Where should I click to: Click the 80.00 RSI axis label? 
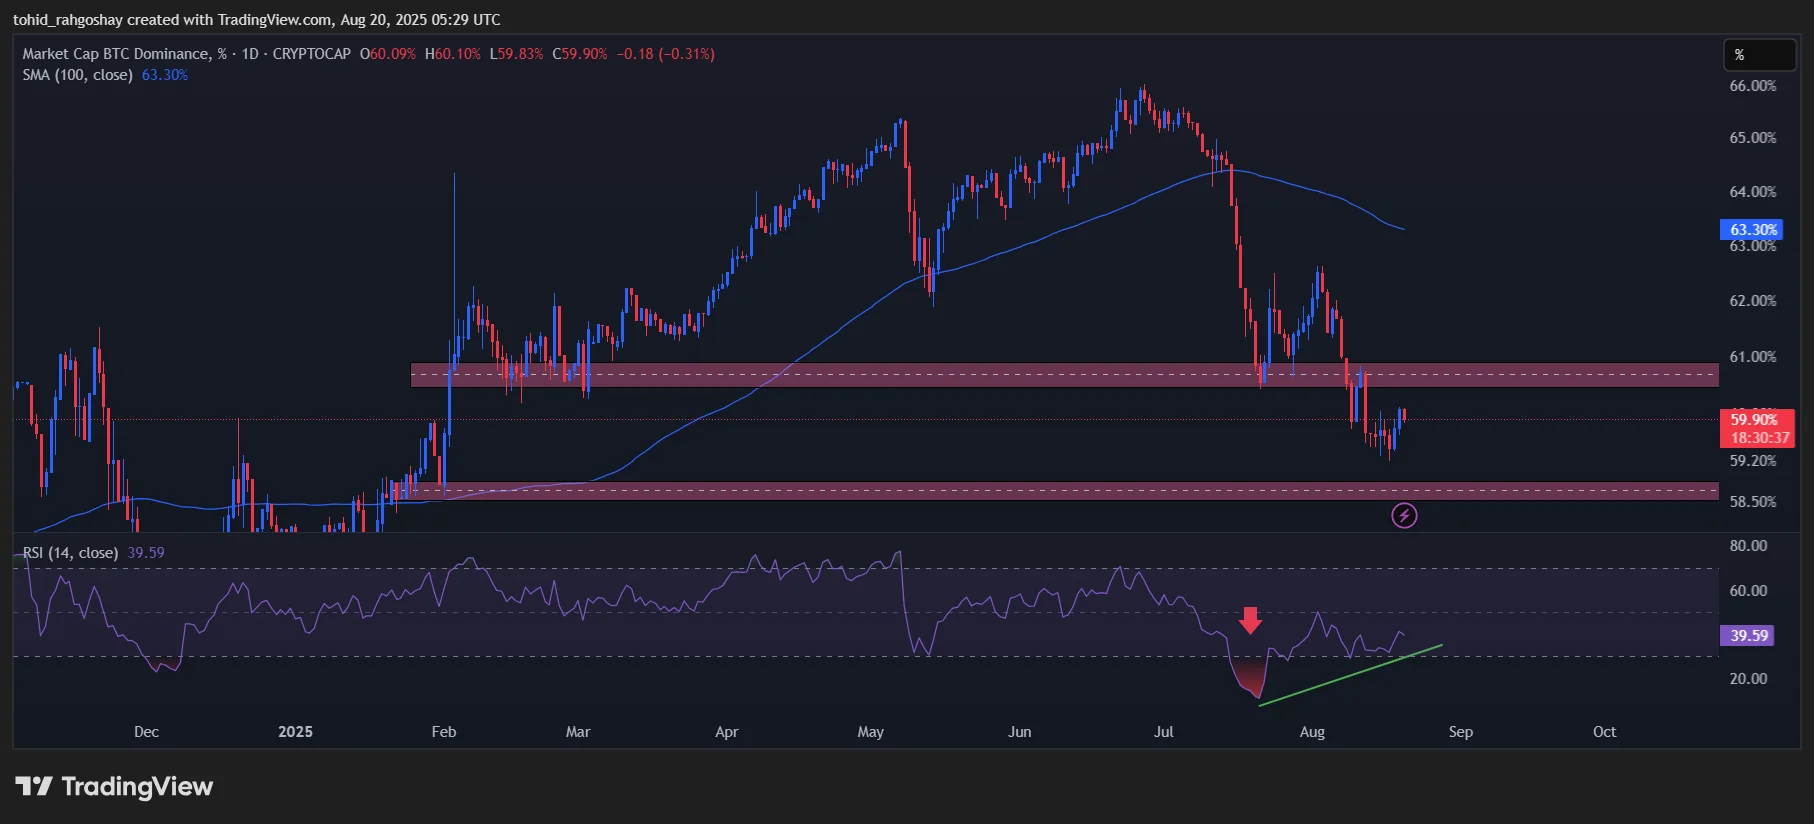click(x=1749, y=546)
